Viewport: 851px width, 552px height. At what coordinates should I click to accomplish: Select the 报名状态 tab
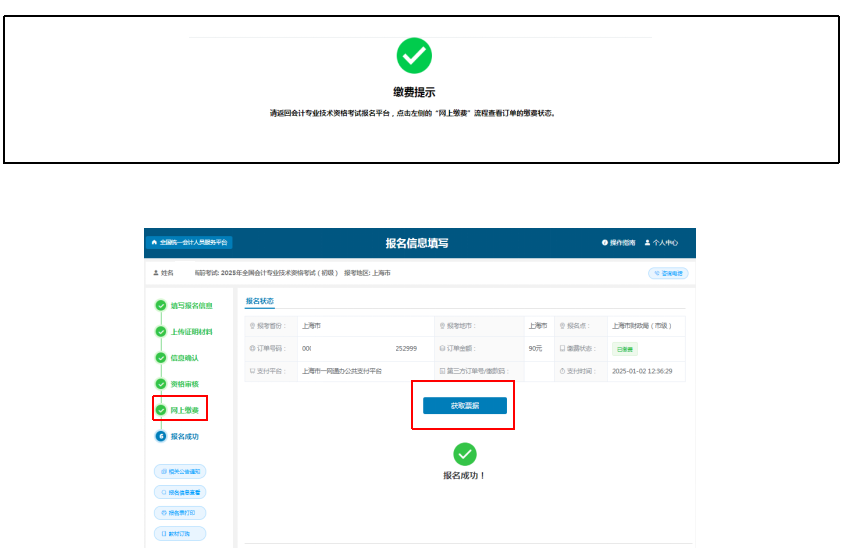tap(259, 300)
